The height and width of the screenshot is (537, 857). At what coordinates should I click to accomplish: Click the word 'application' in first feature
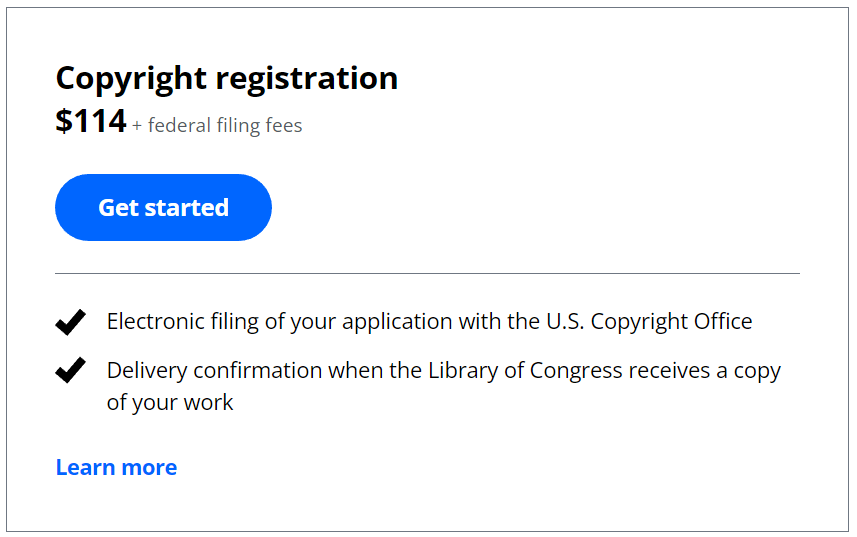click(397, 322)
